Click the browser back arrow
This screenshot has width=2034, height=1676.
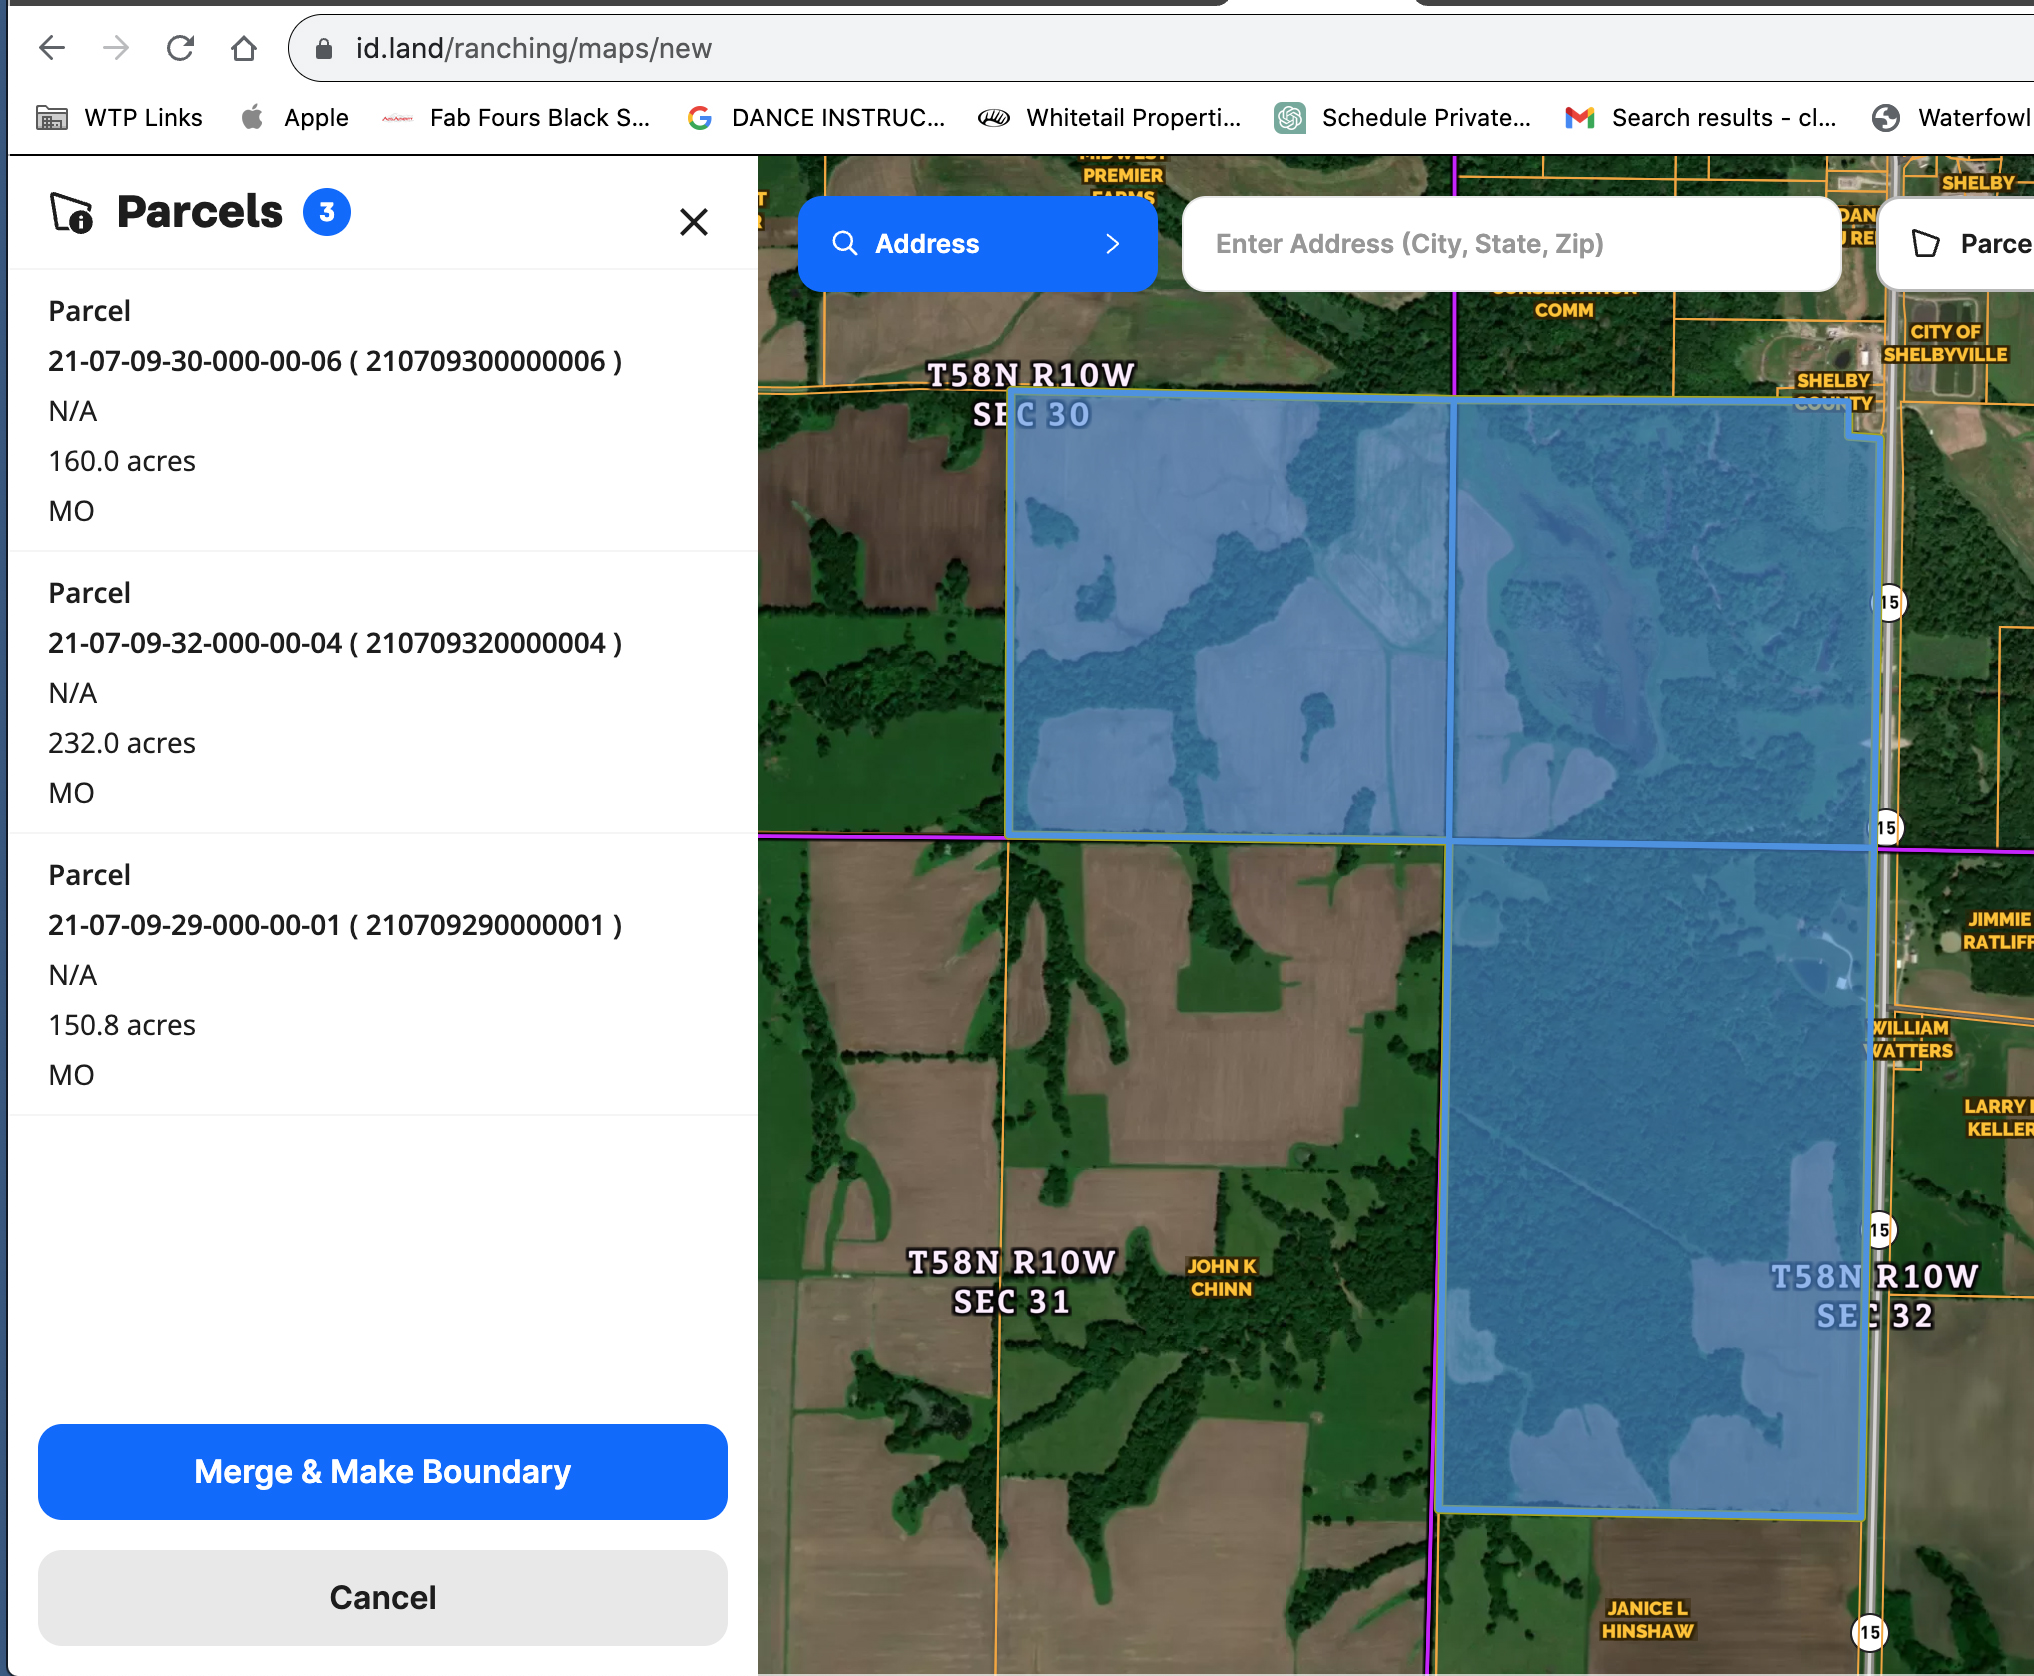(x=52, y=48)
